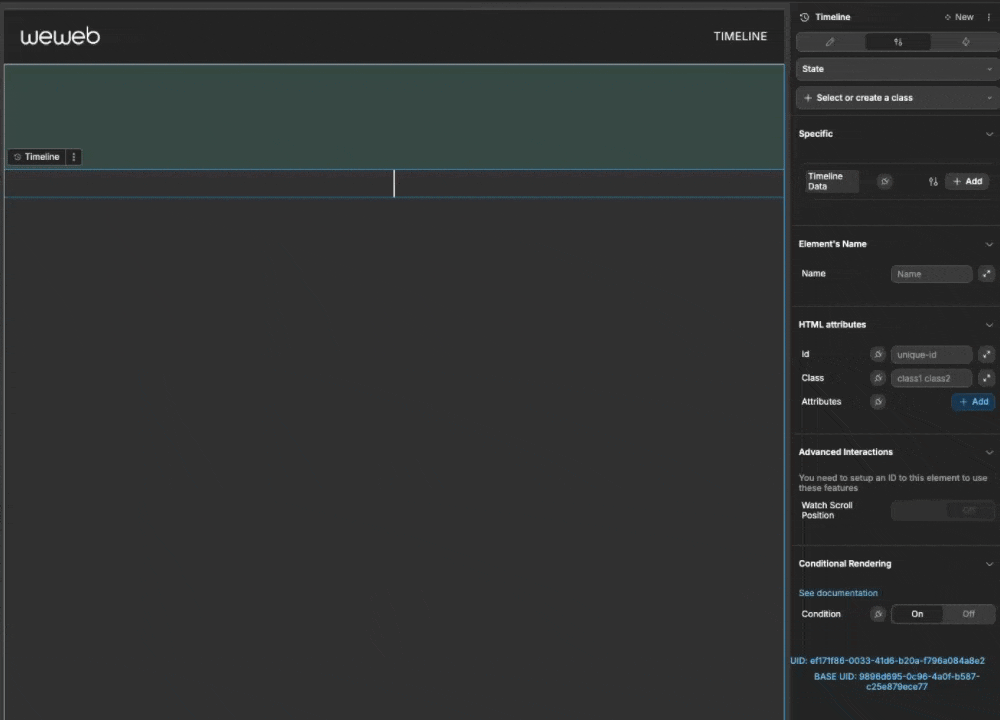Expand the State dropdown
1000x720 pixels.
click(x=895, y=68)
